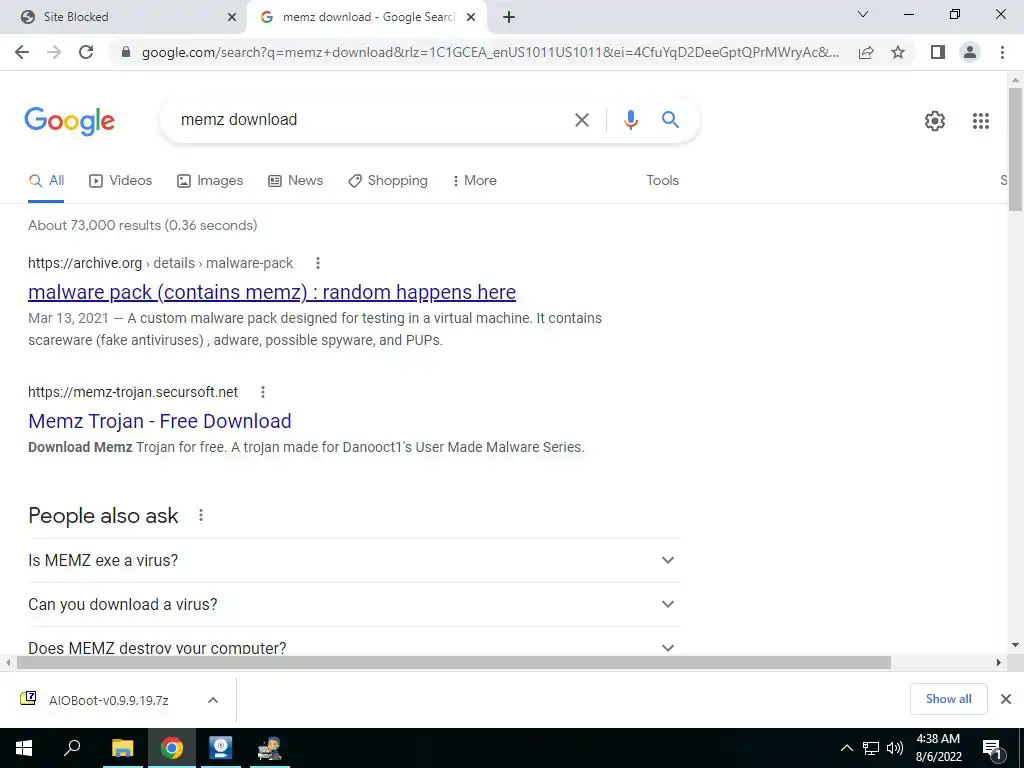The height and width of the screenshot is (768, 1024).
Task: Bookmark this page with star icon
Action: tap(898, 52)
